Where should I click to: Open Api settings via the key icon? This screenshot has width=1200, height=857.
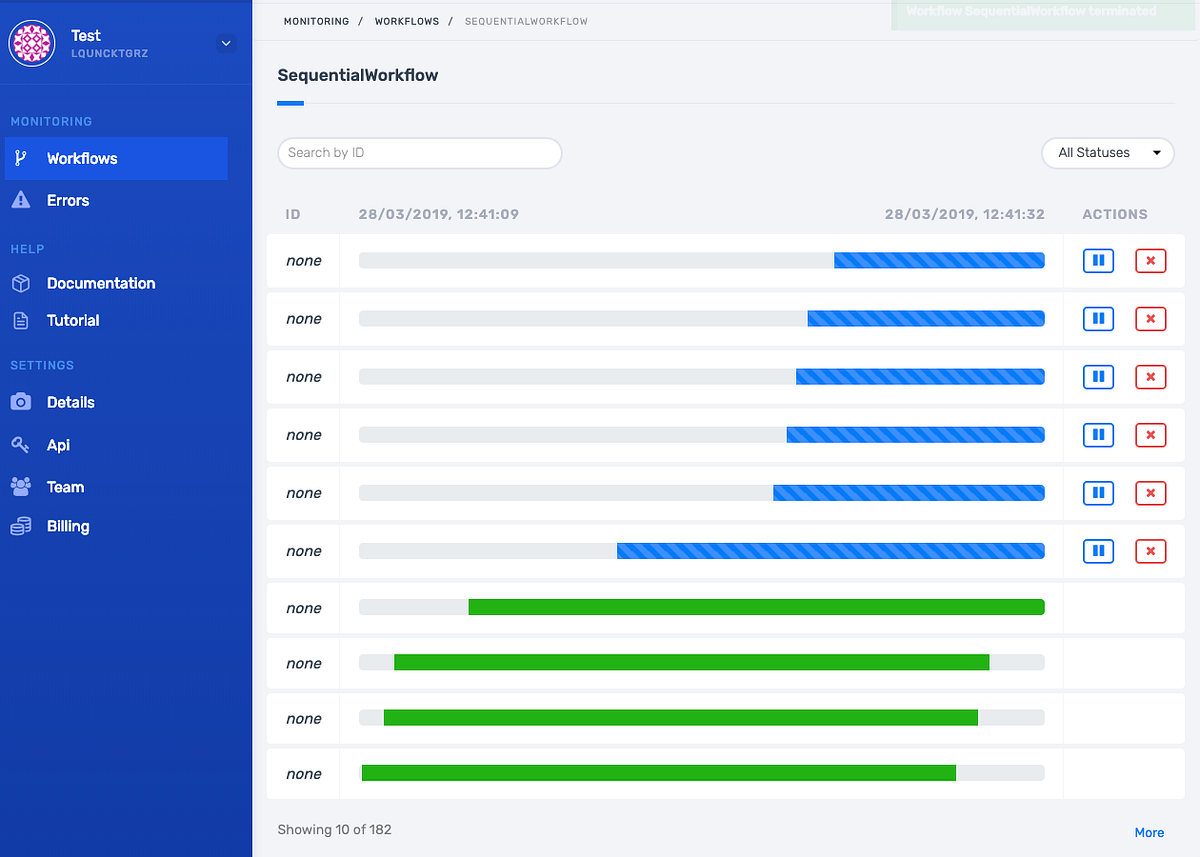coord(20,444)
